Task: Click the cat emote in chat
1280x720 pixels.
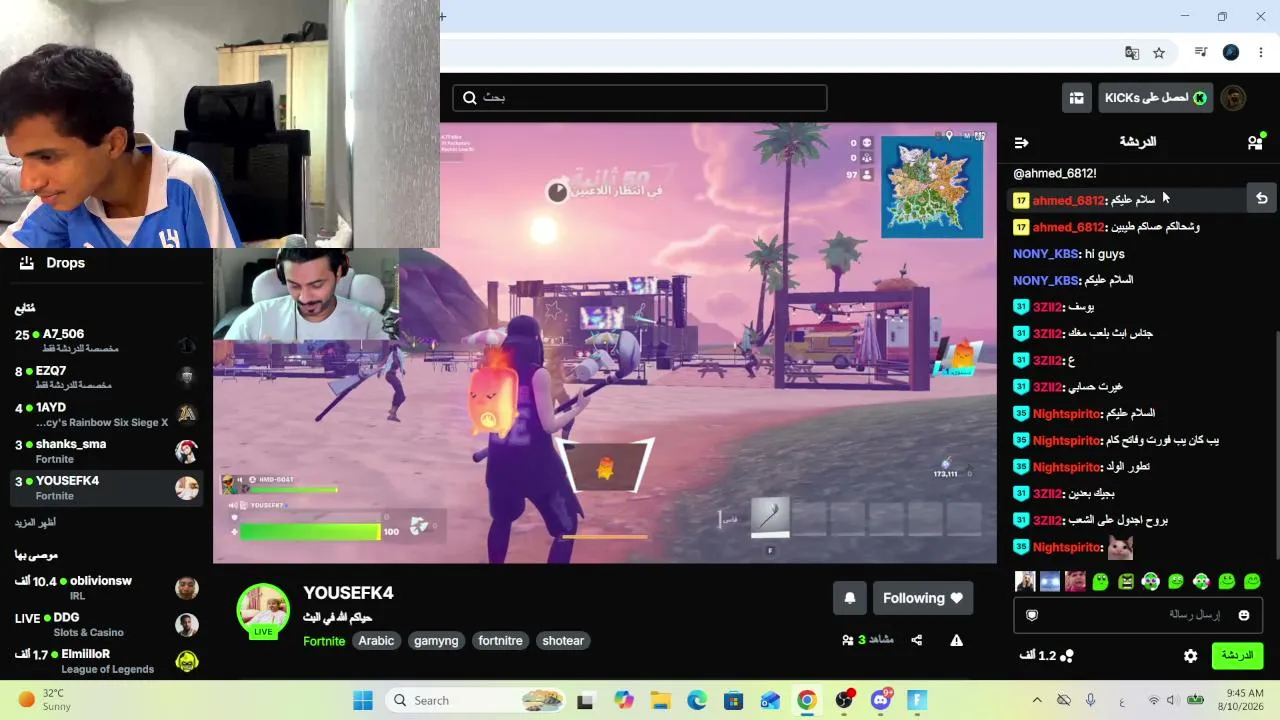Action: click(x=1121, y=547)
